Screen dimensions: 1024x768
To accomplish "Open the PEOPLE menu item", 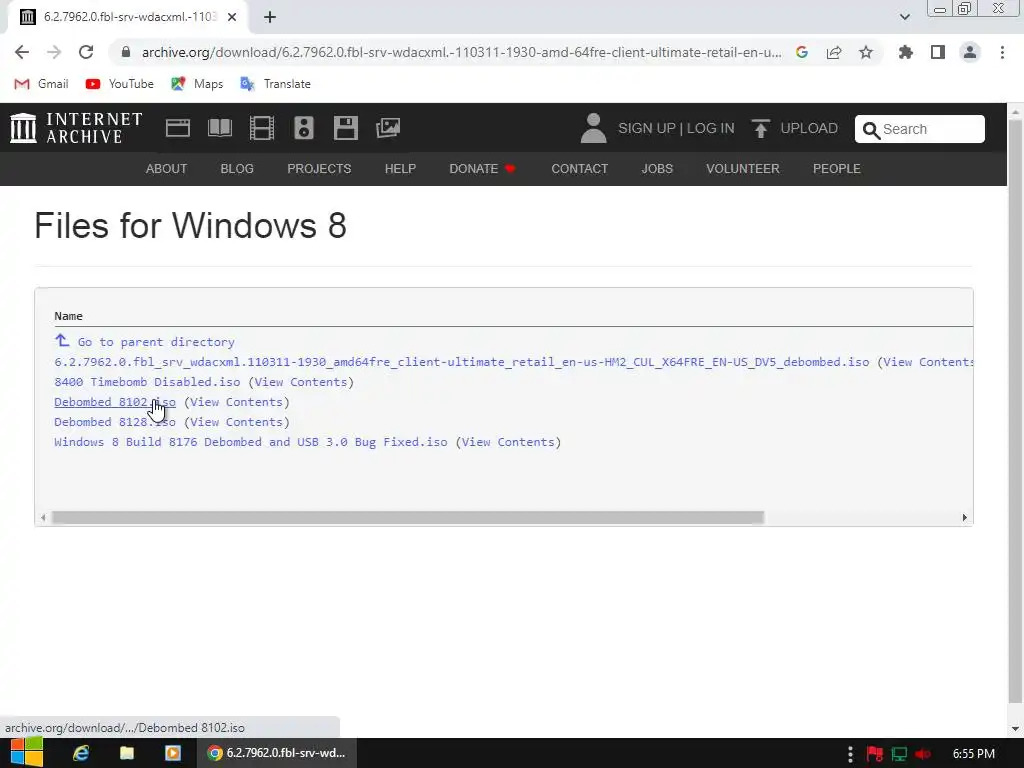I will pyautogui.click(x=837, y=168).
